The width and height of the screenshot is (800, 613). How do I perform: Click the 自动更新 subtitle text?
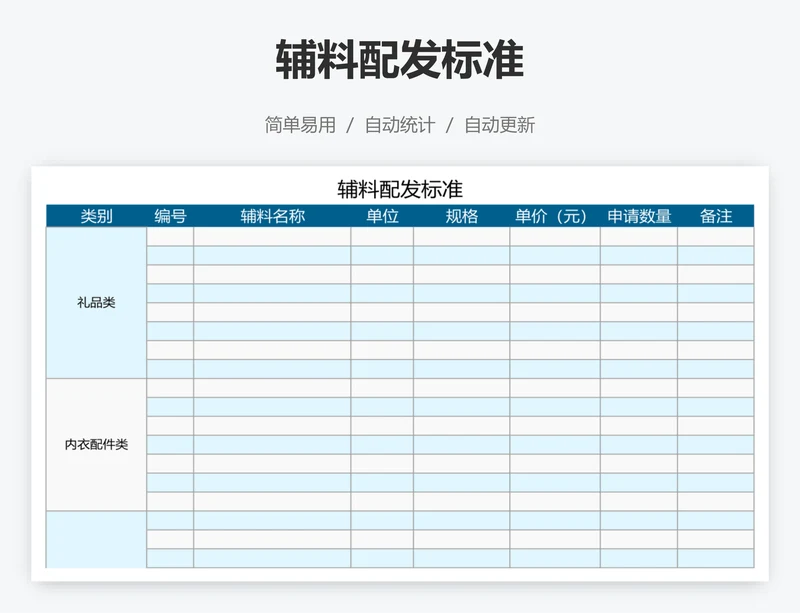(x=499, y=125)
